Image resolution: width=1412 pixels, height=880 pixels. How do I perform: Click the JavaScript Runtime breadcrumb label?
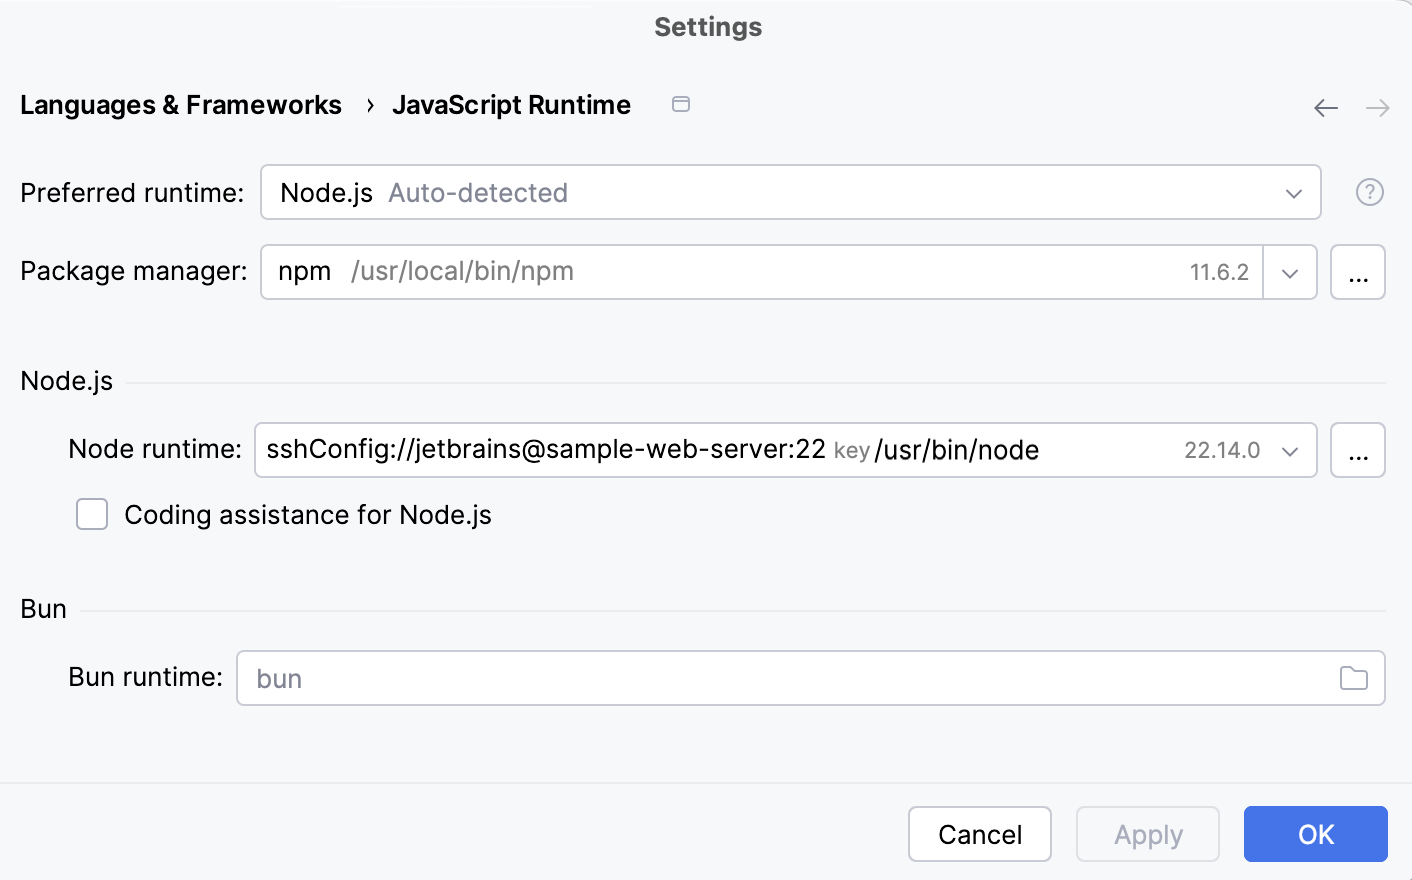(512, 104)
